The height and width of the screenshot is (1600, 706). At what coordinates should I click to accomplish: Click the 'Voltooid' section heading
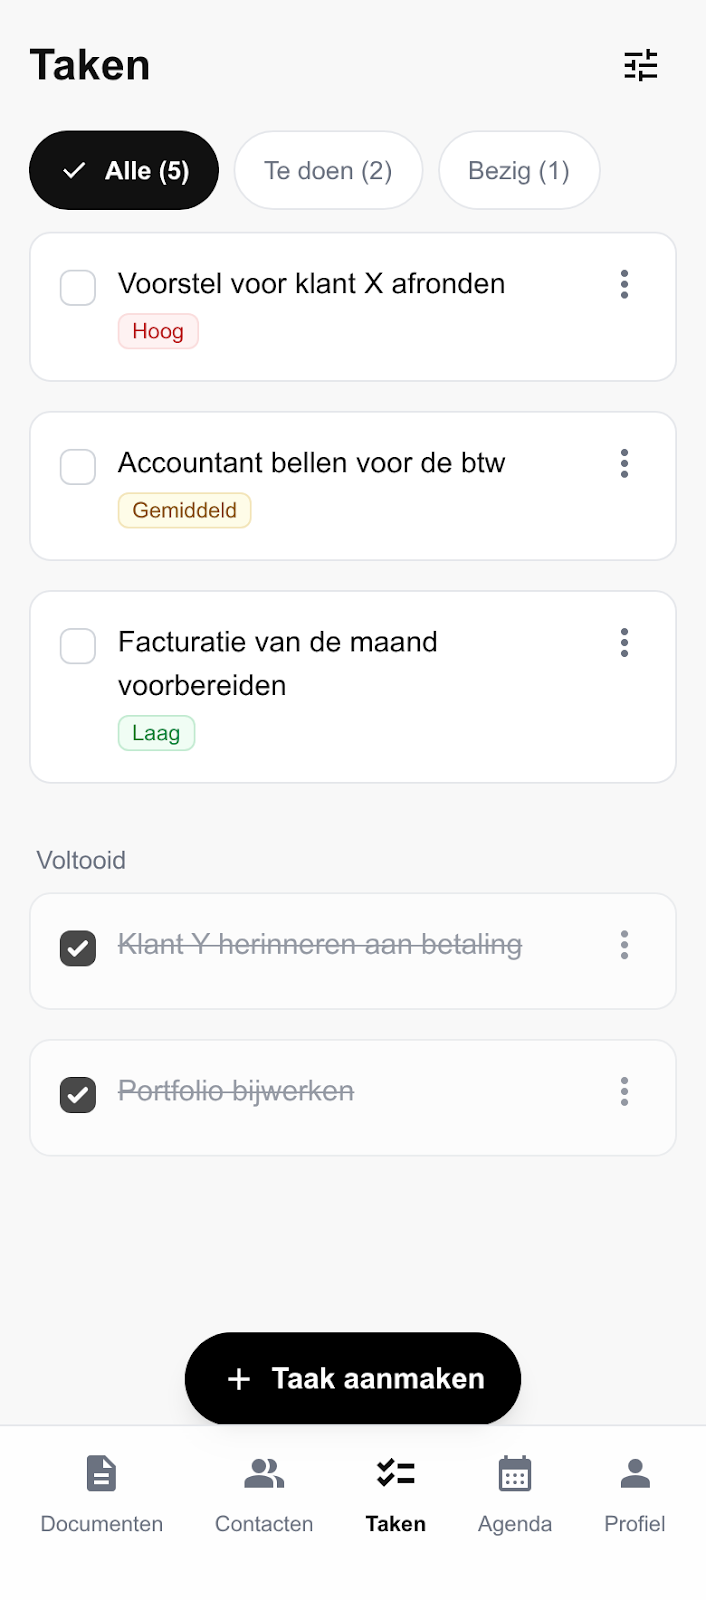click(81, 859)
